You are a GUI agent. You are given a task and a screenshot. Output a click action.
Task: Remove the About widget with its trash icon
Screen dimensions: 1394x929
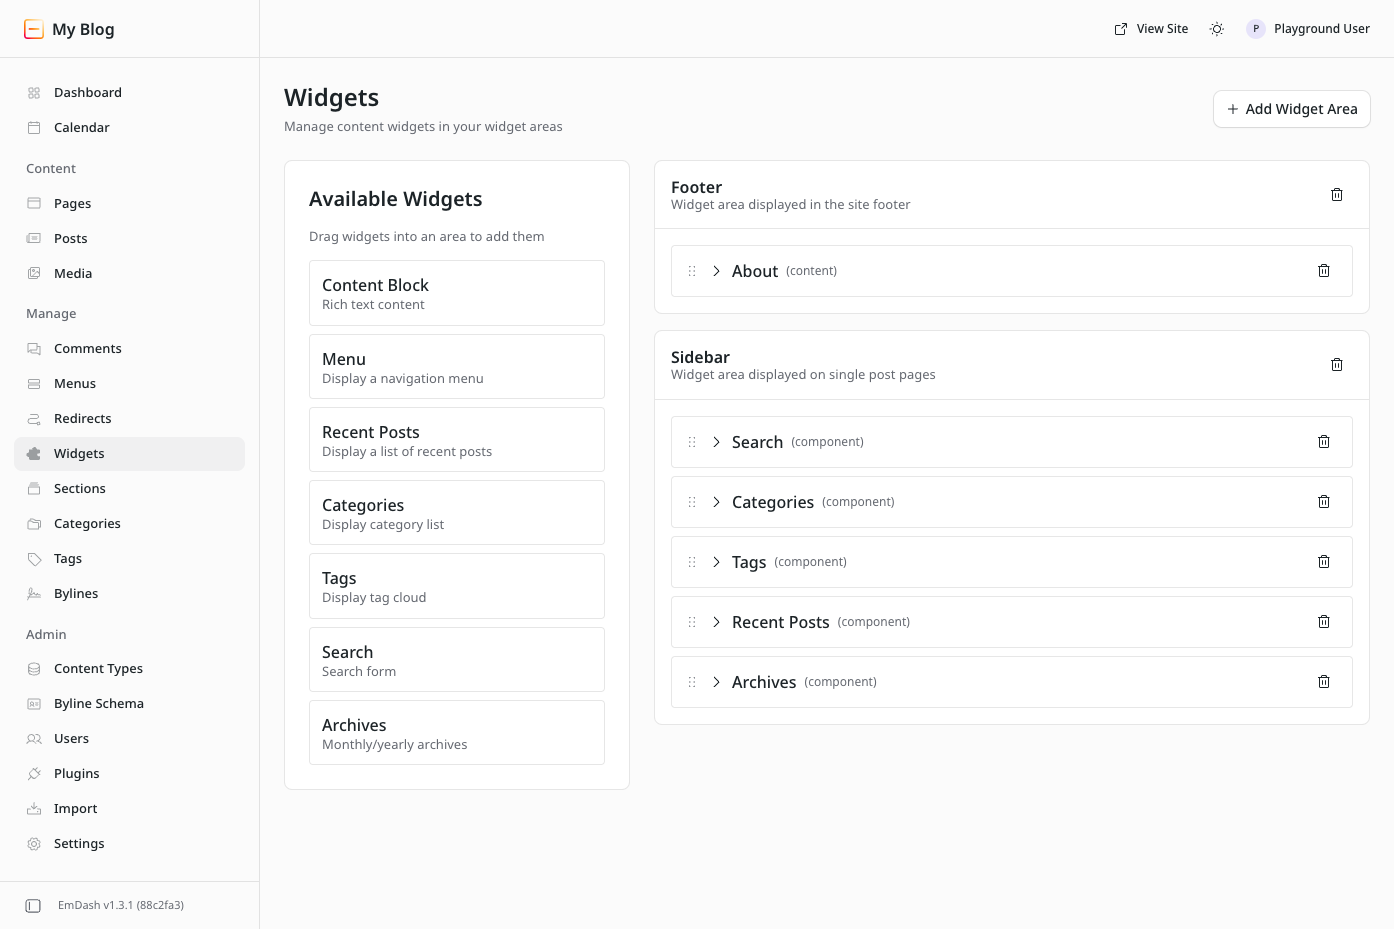click(1324, 271)
